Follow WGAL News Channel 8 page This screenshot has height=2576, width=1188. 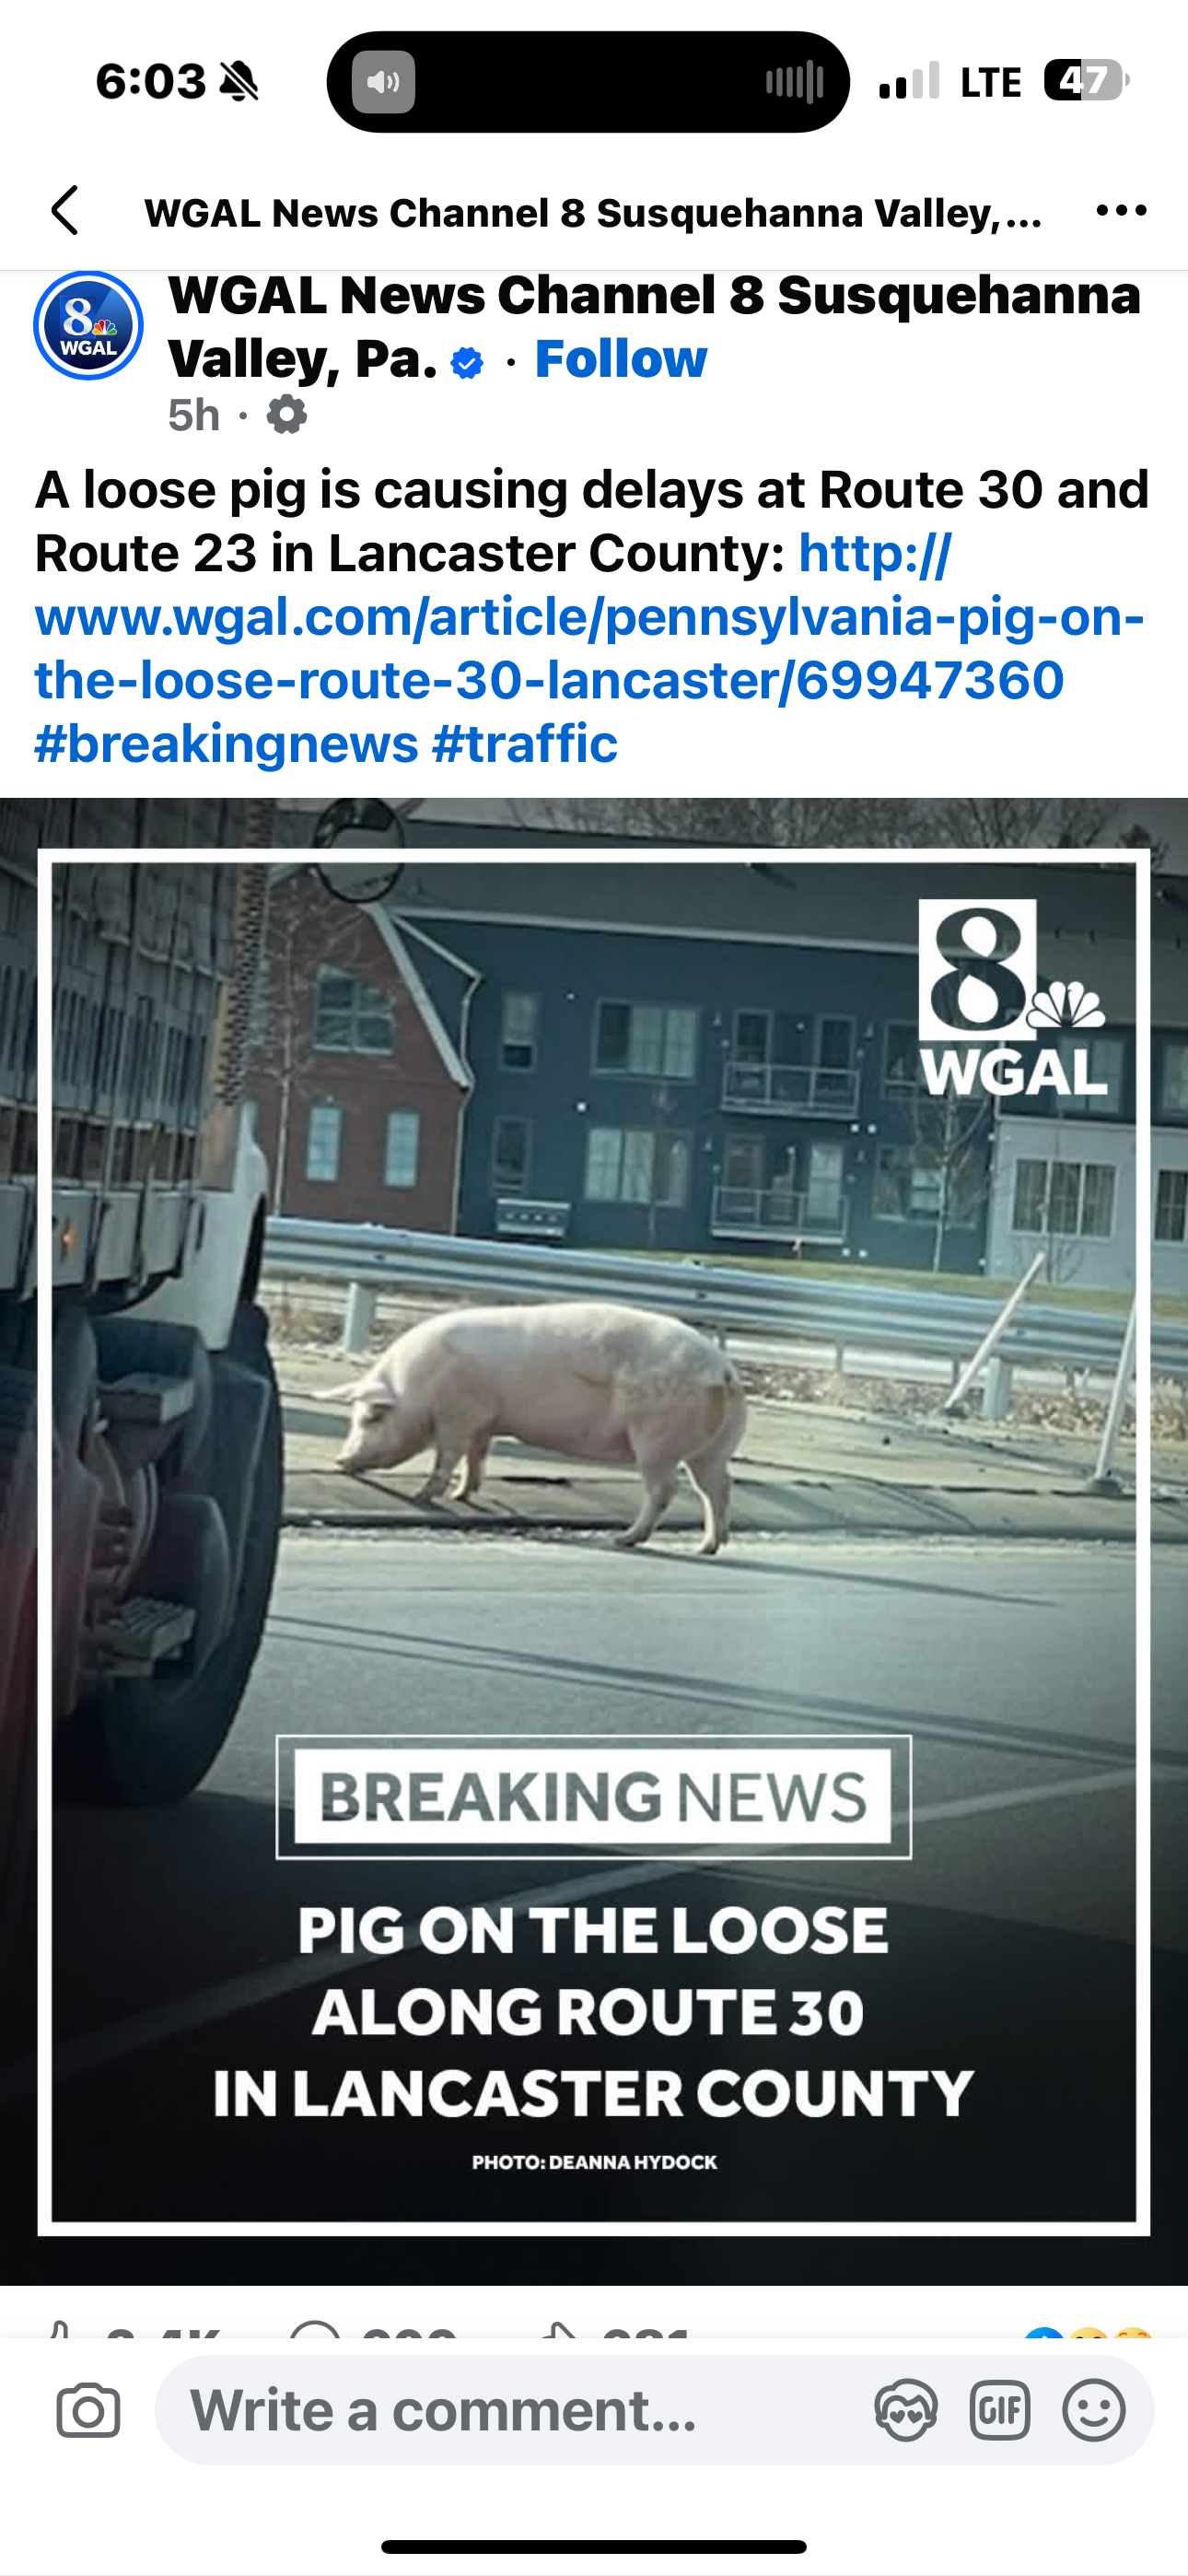pos(620,358)
